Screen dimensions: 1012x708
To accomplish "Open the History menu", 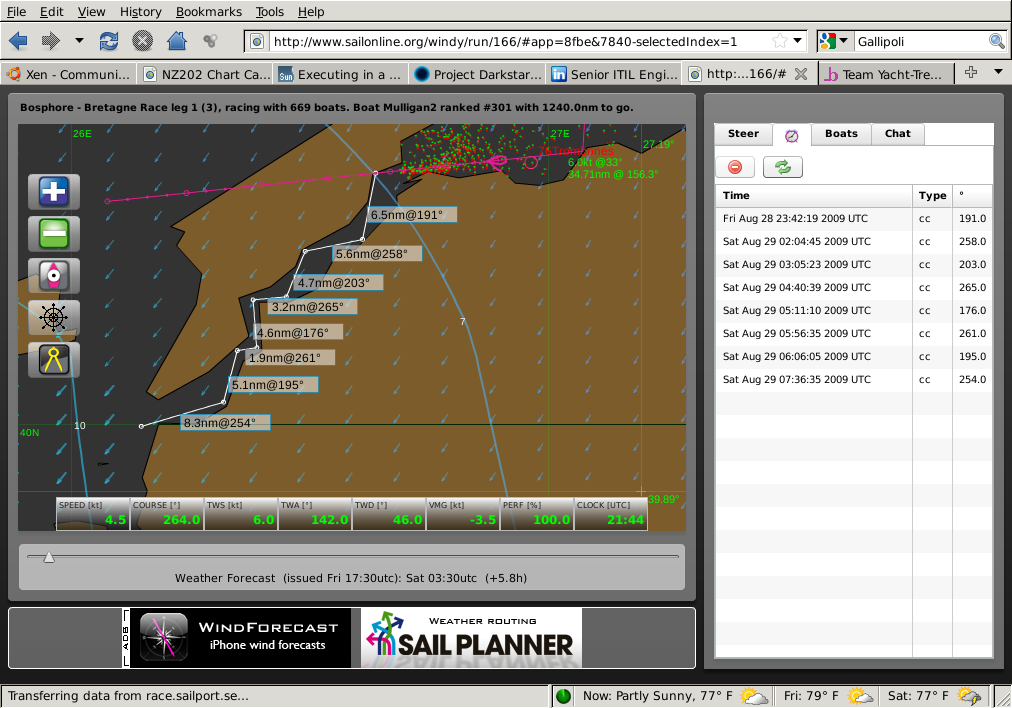I will tap(140, 12).
